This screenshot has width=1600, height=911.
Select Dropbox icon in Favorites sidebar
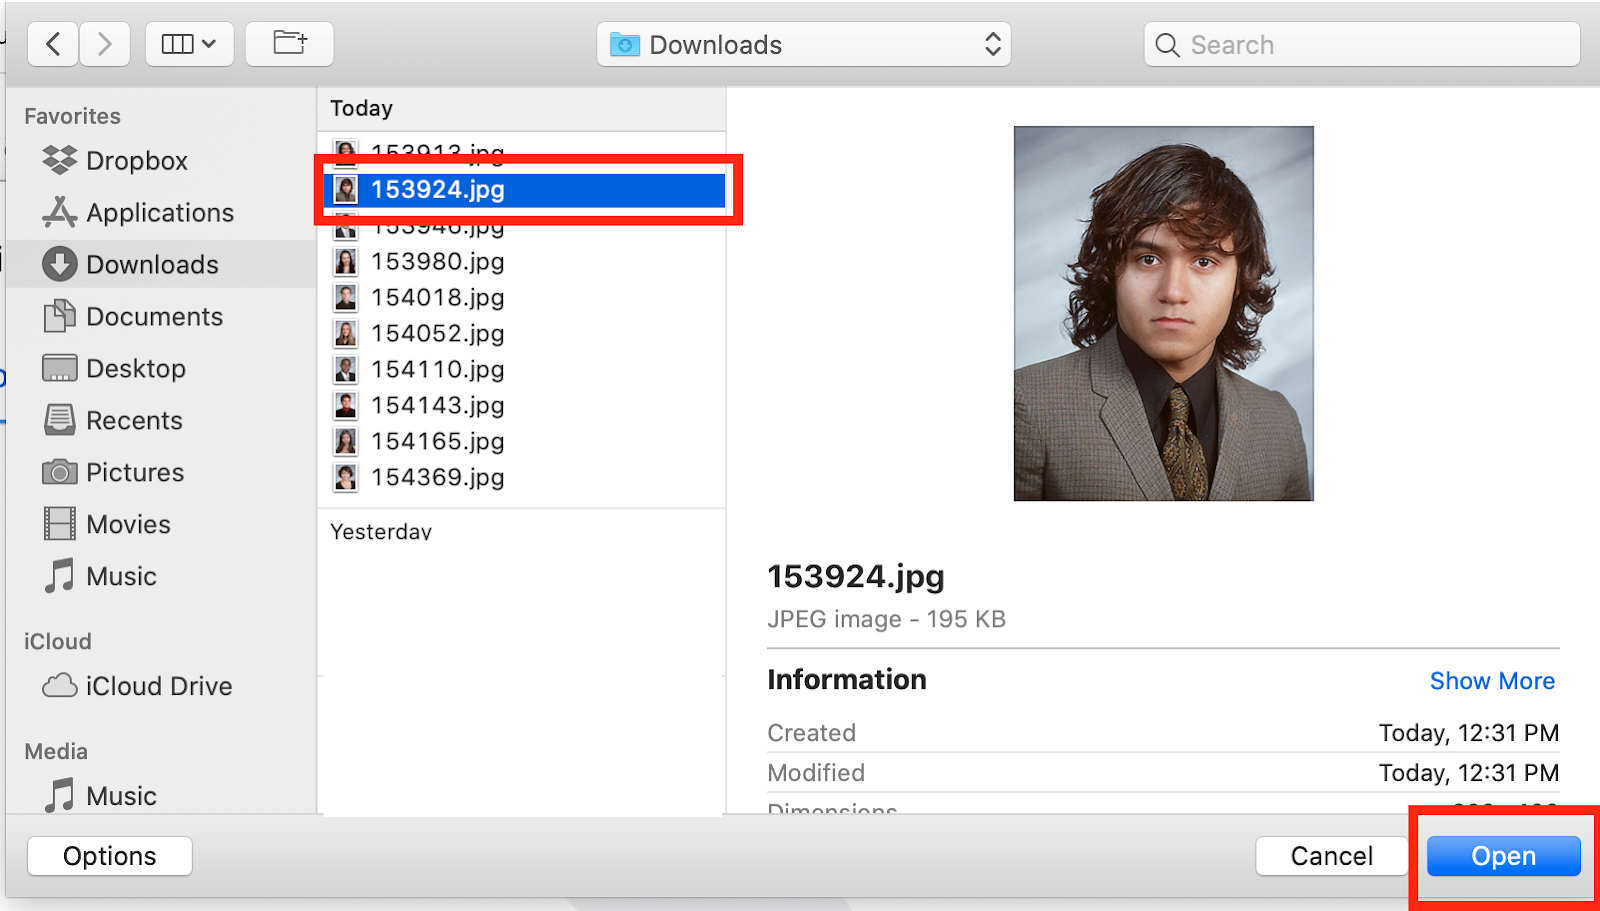click(60, 160)
